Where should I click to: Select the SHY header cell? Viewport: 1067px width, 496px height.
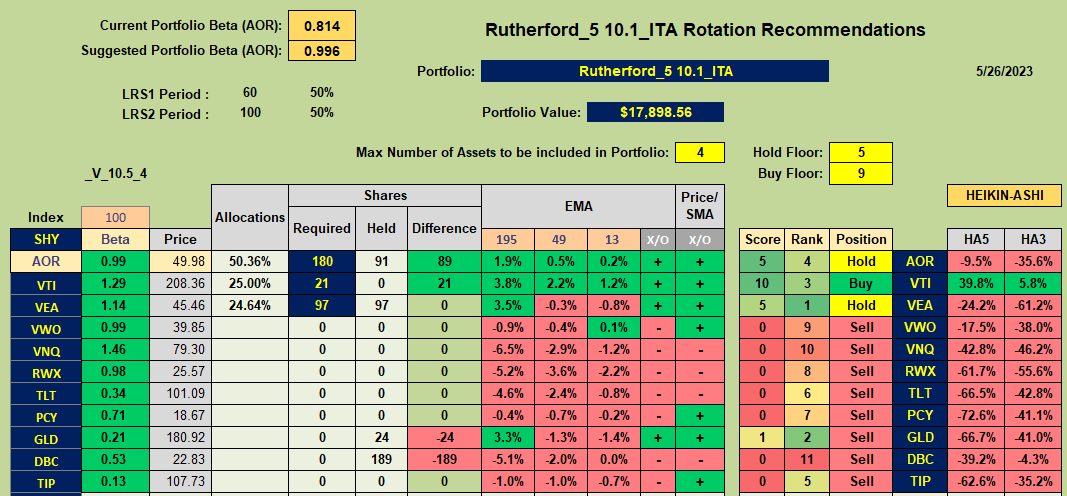click(46, 239)
